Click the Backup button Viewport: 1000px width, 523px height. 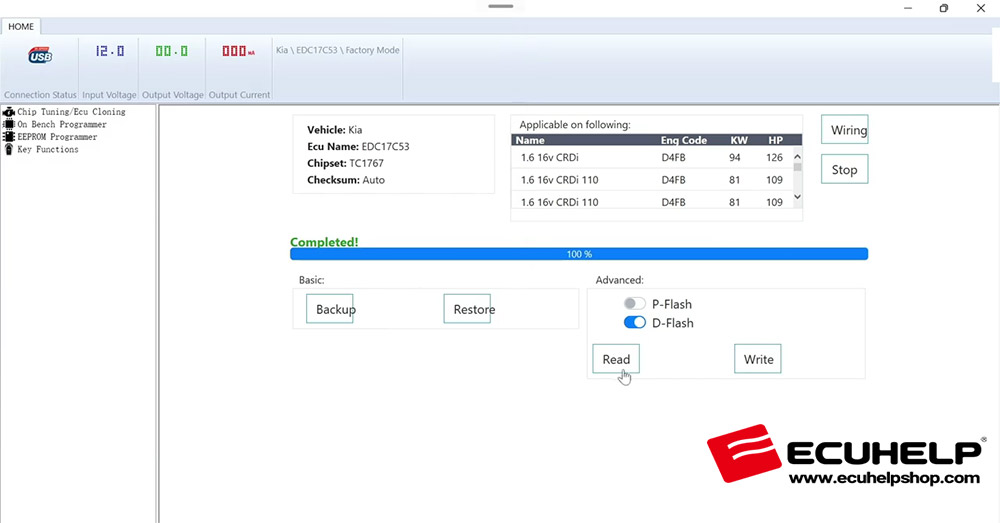330,309
